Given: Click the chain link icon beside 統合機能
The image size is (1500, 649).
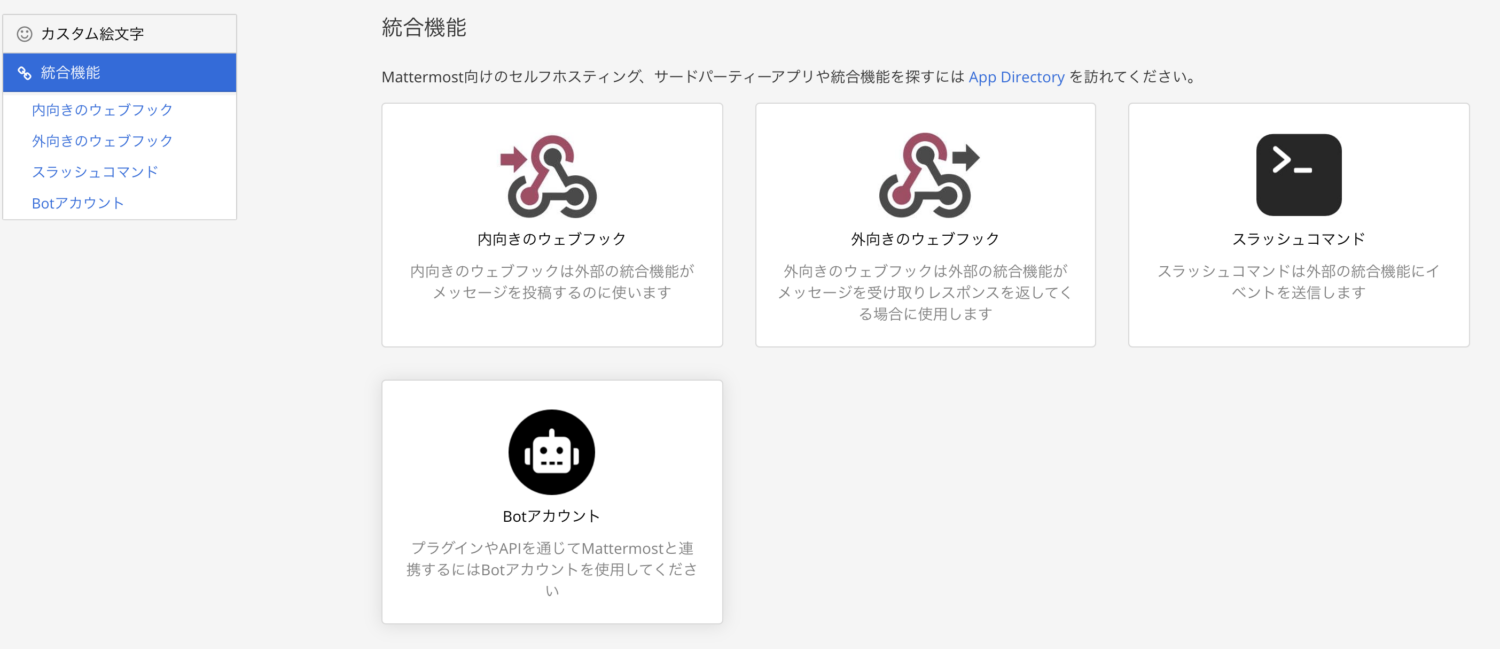Looking at the screenshot, I should (25, 73).
